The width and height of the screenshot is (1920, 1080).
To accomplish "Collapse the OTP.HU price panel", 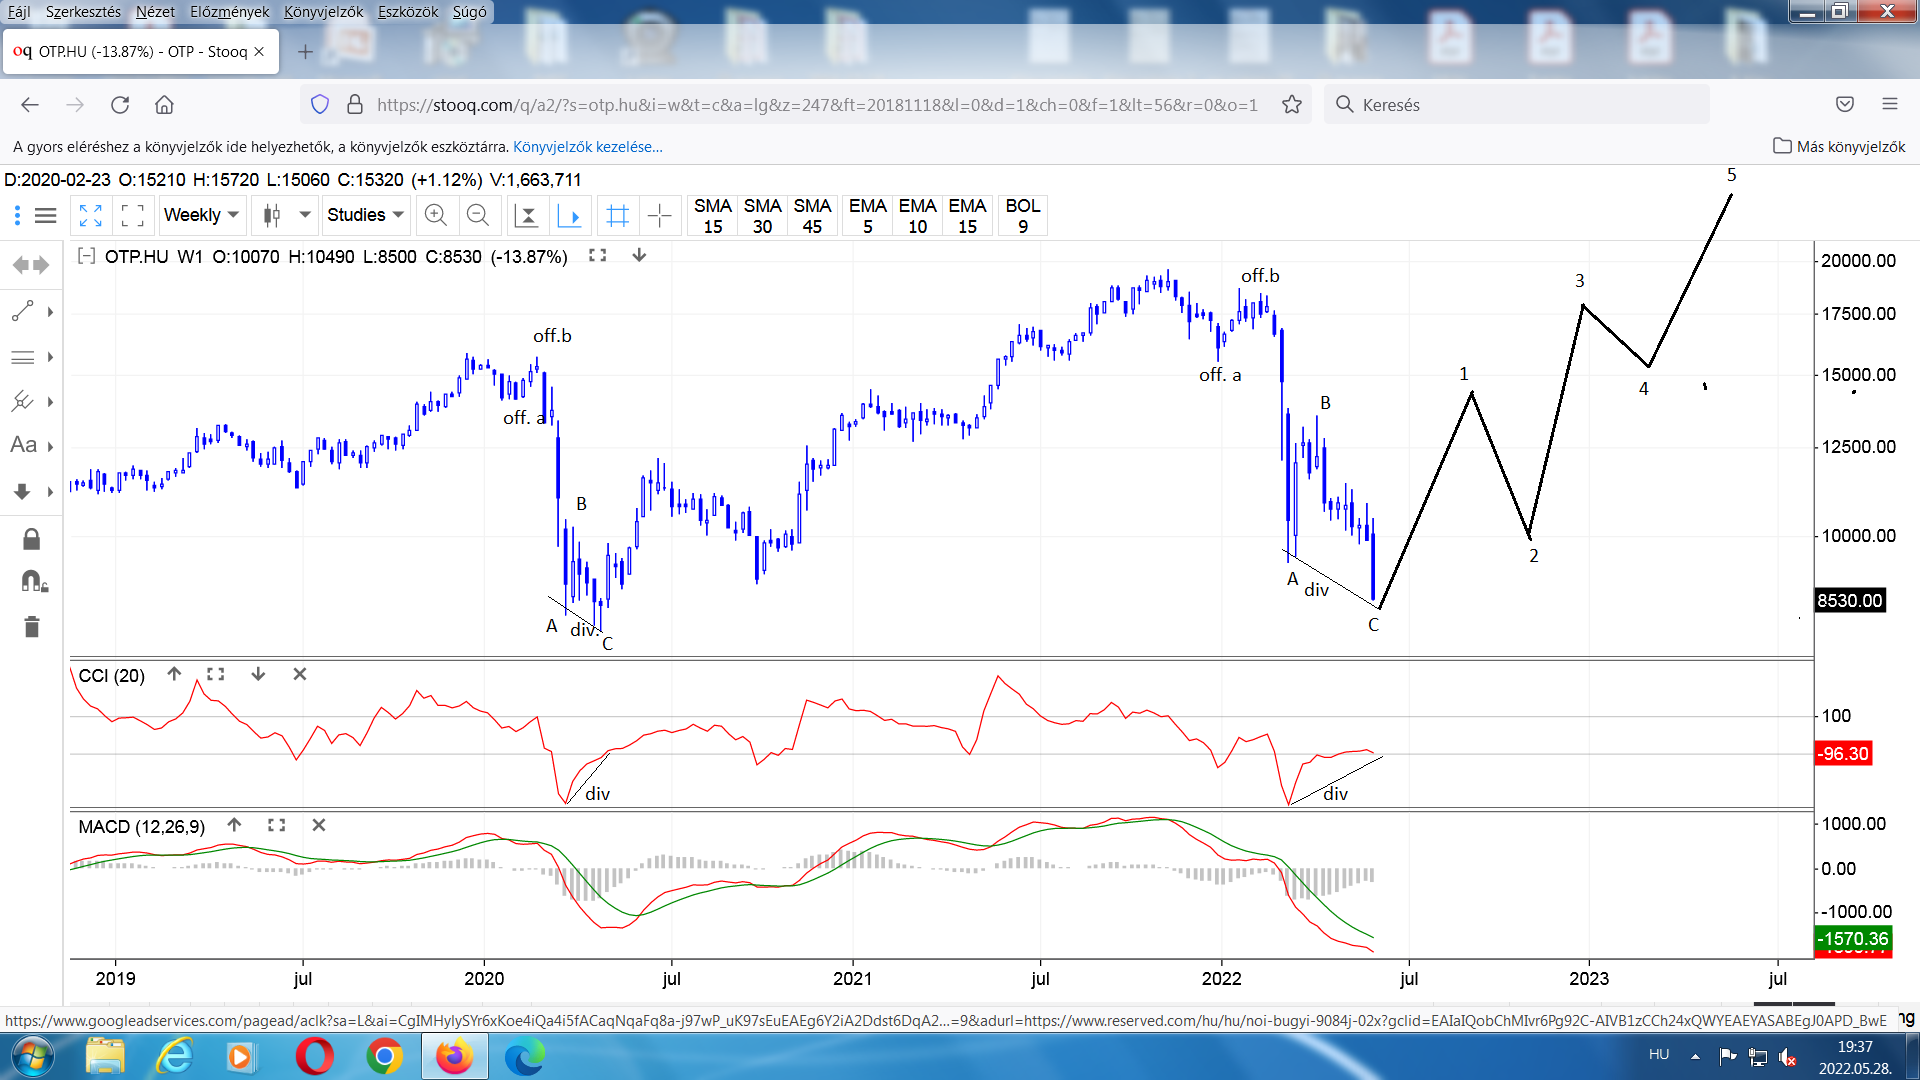I will (x=87, y=256).
